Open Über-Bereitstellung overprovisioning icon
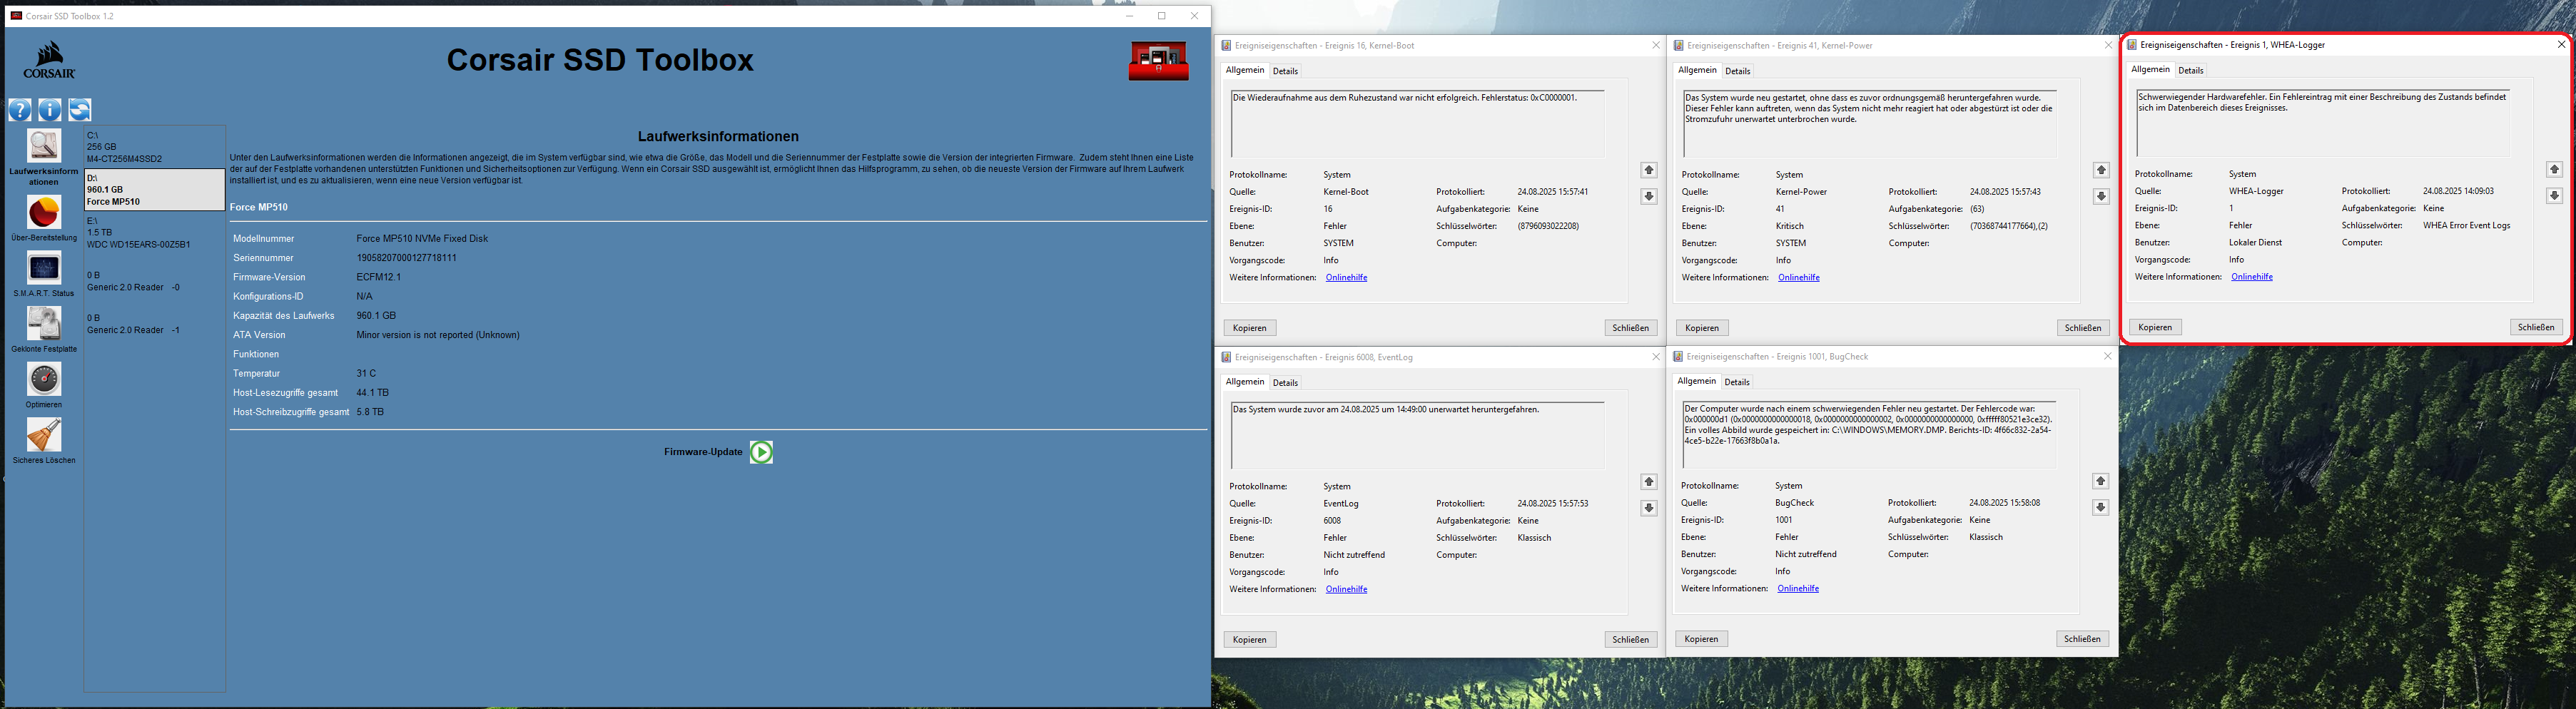 coord(44,213)
